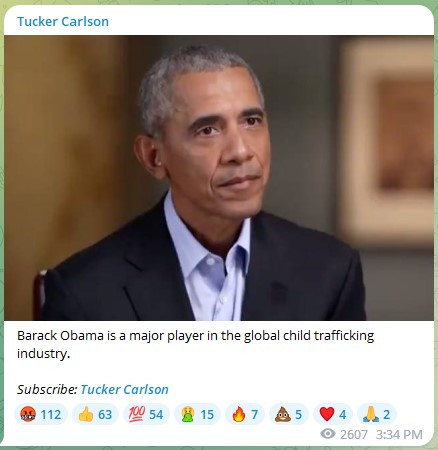438x450 pixels.
Task: Click the 3:34 PM timestamp
Action: [399, 434]
